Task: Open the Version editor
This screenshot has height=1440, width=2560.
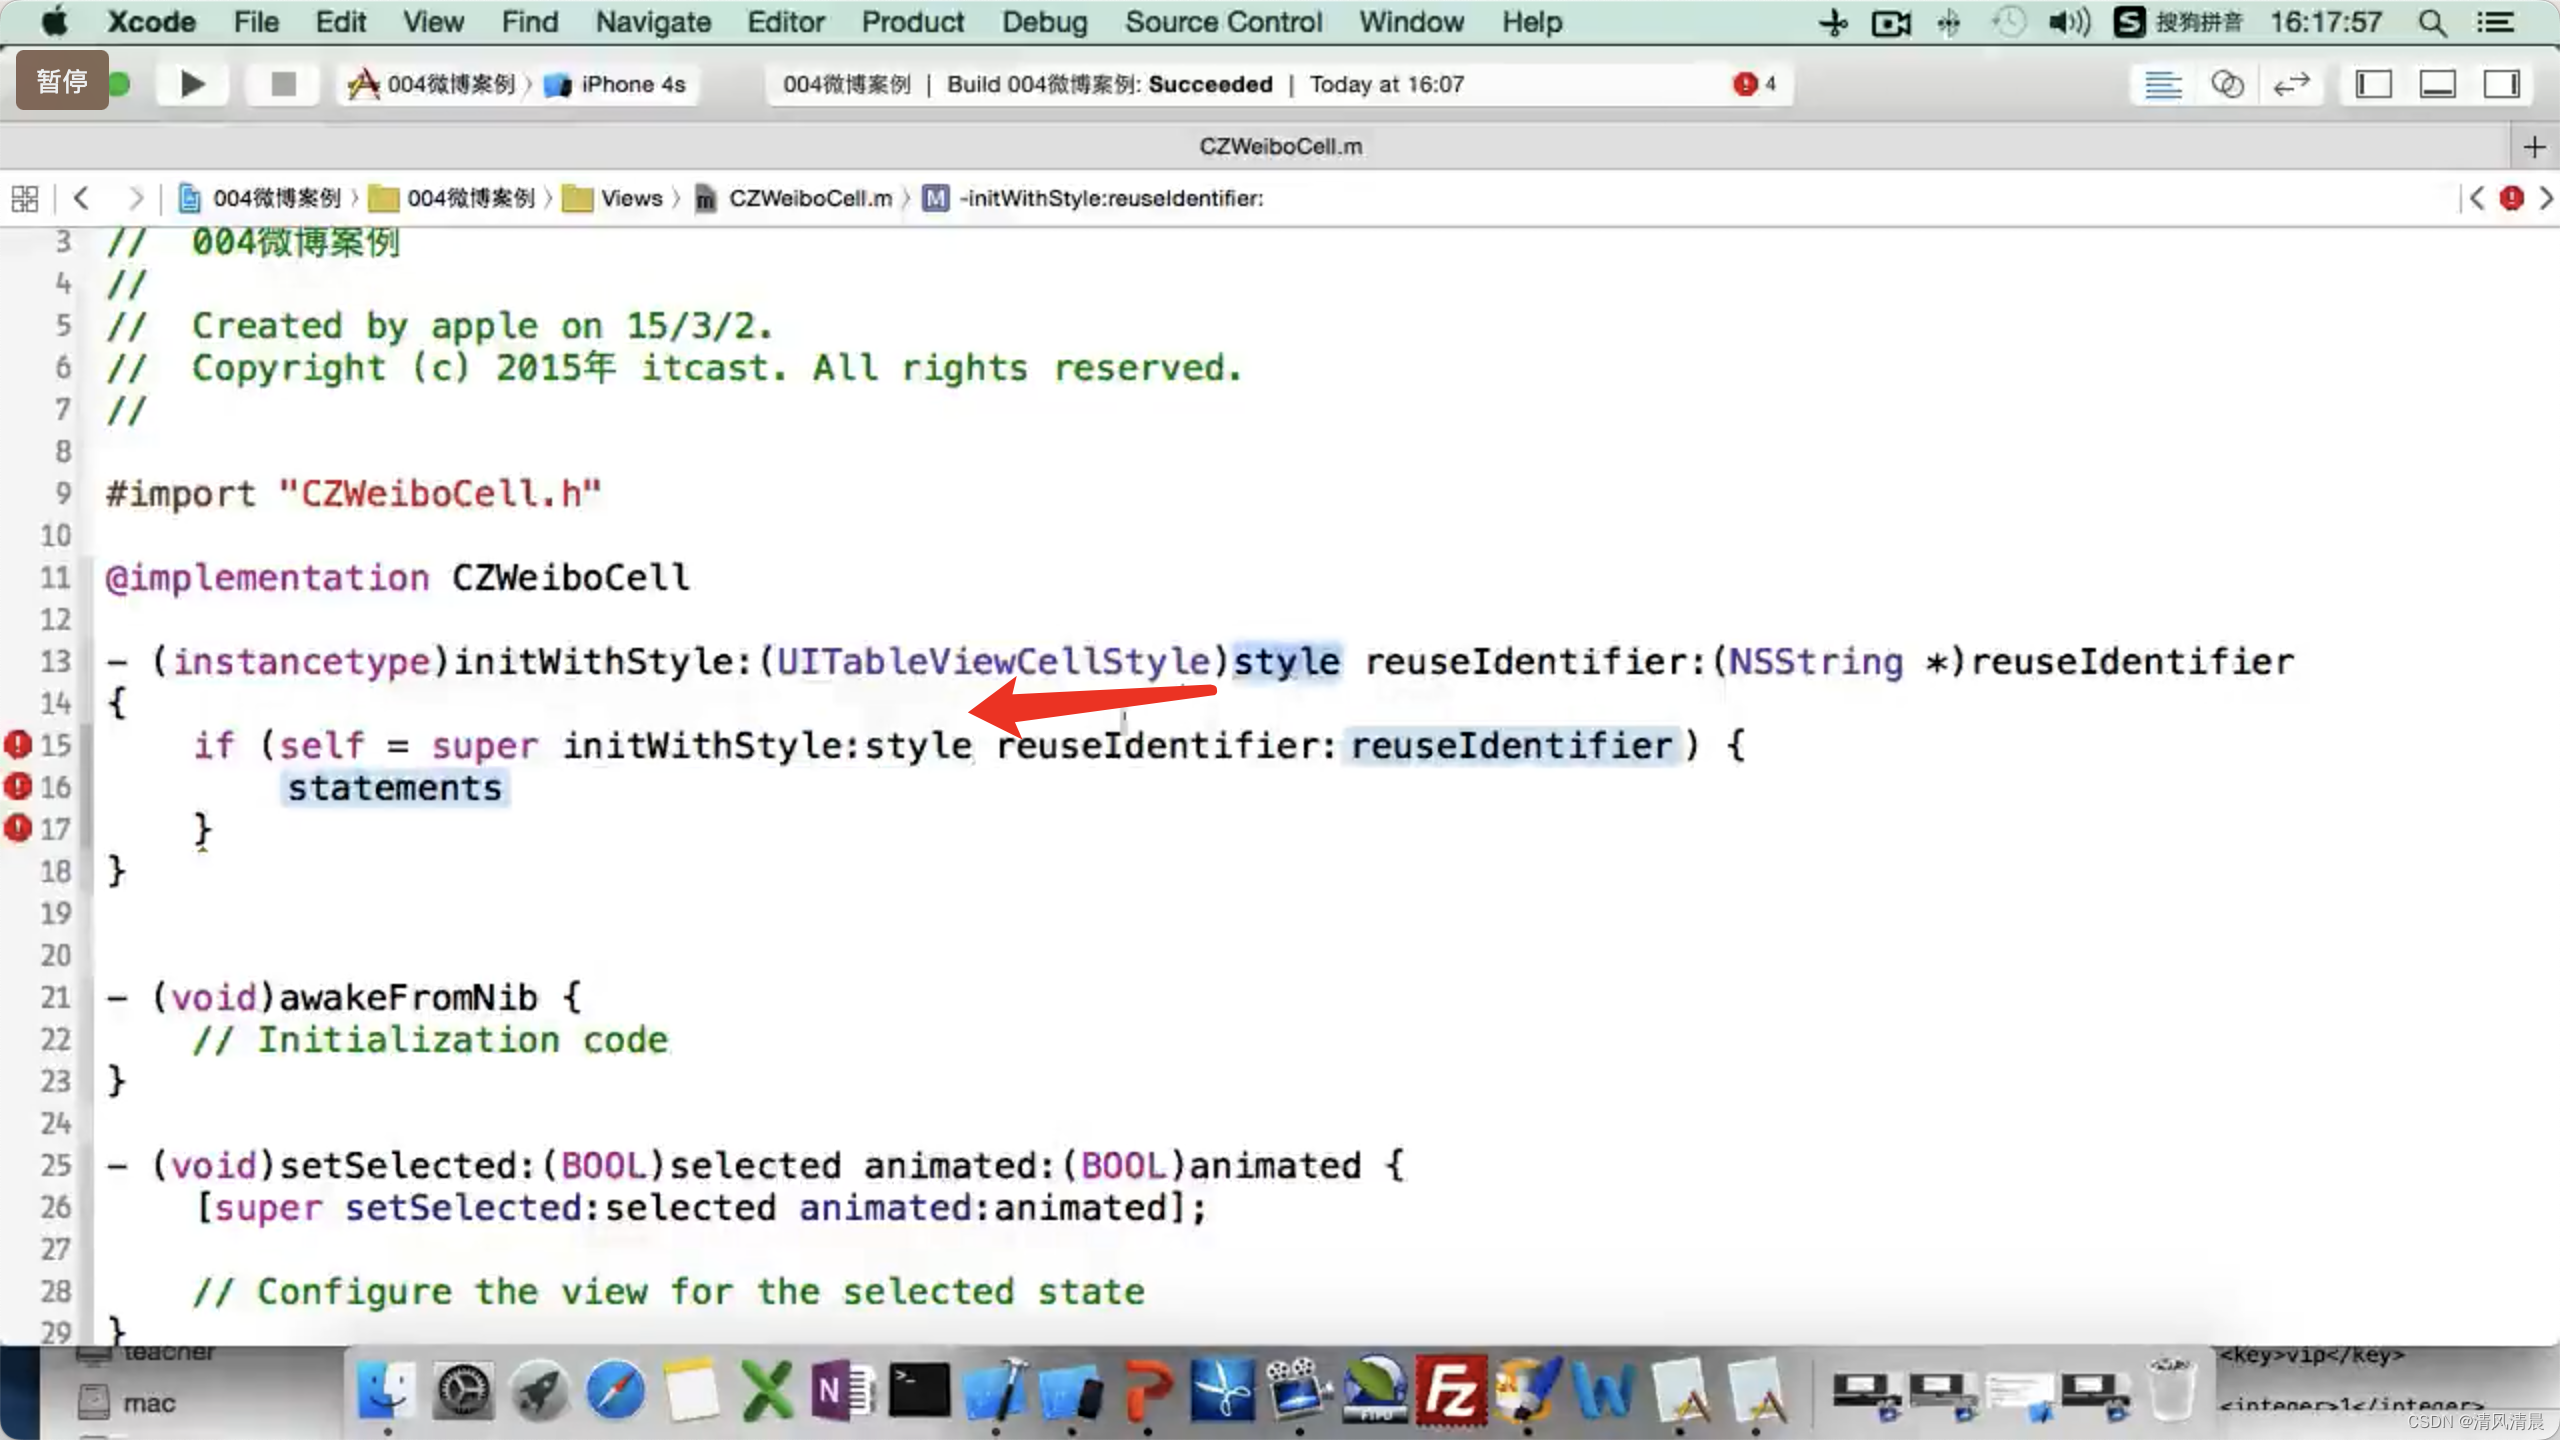Action: (2291, 84)
